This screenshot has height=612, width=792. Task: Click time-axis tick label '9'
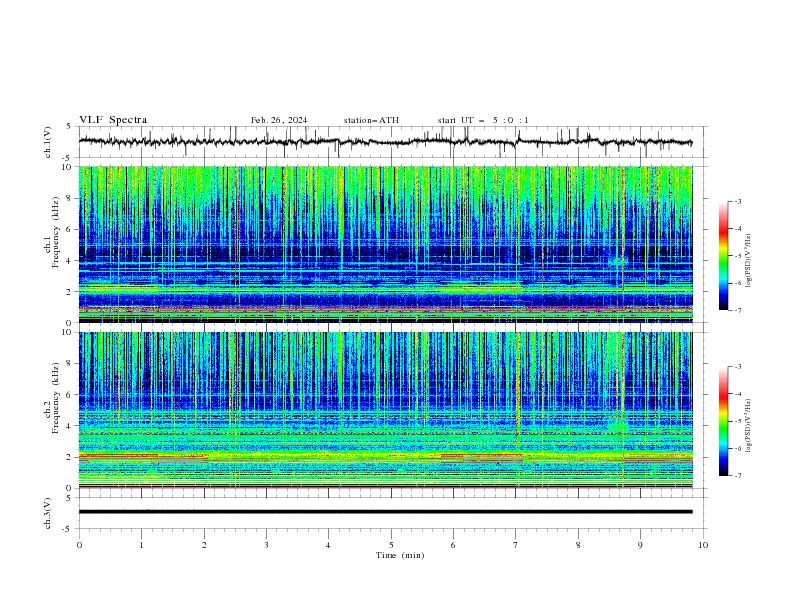640,545
